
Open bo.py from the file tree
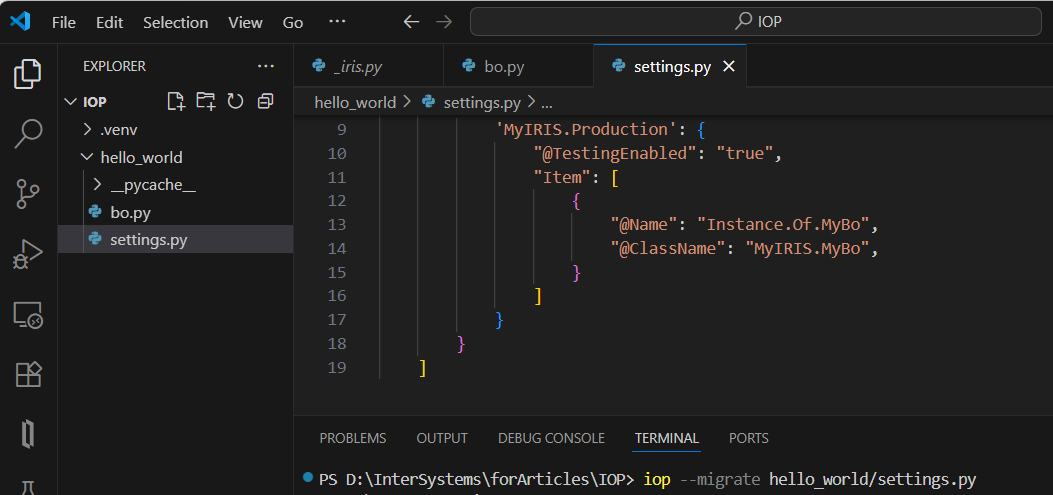130,212
